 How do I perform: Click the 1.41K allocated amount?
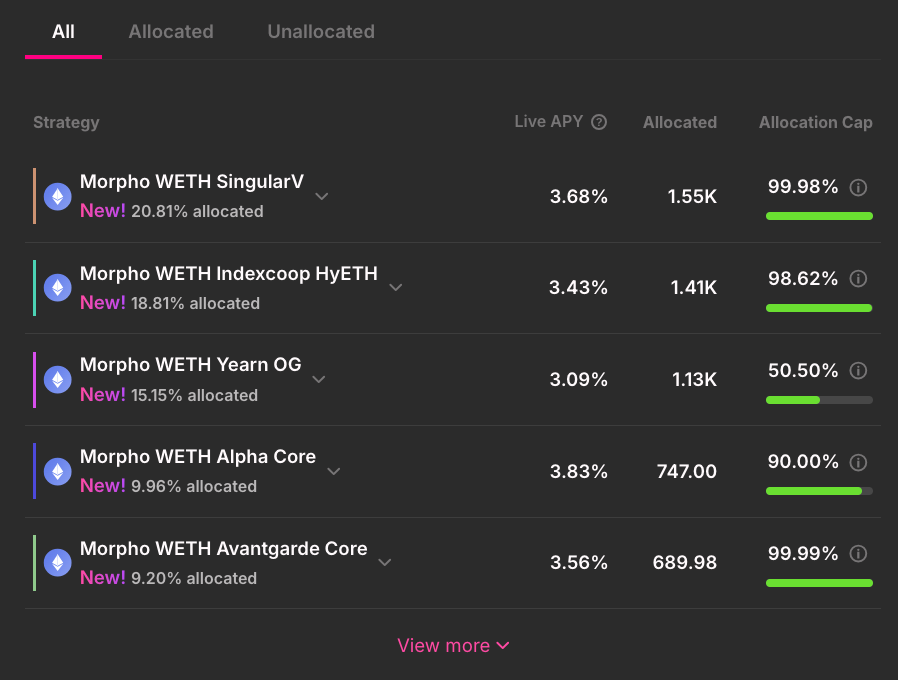tap(694, 288)
